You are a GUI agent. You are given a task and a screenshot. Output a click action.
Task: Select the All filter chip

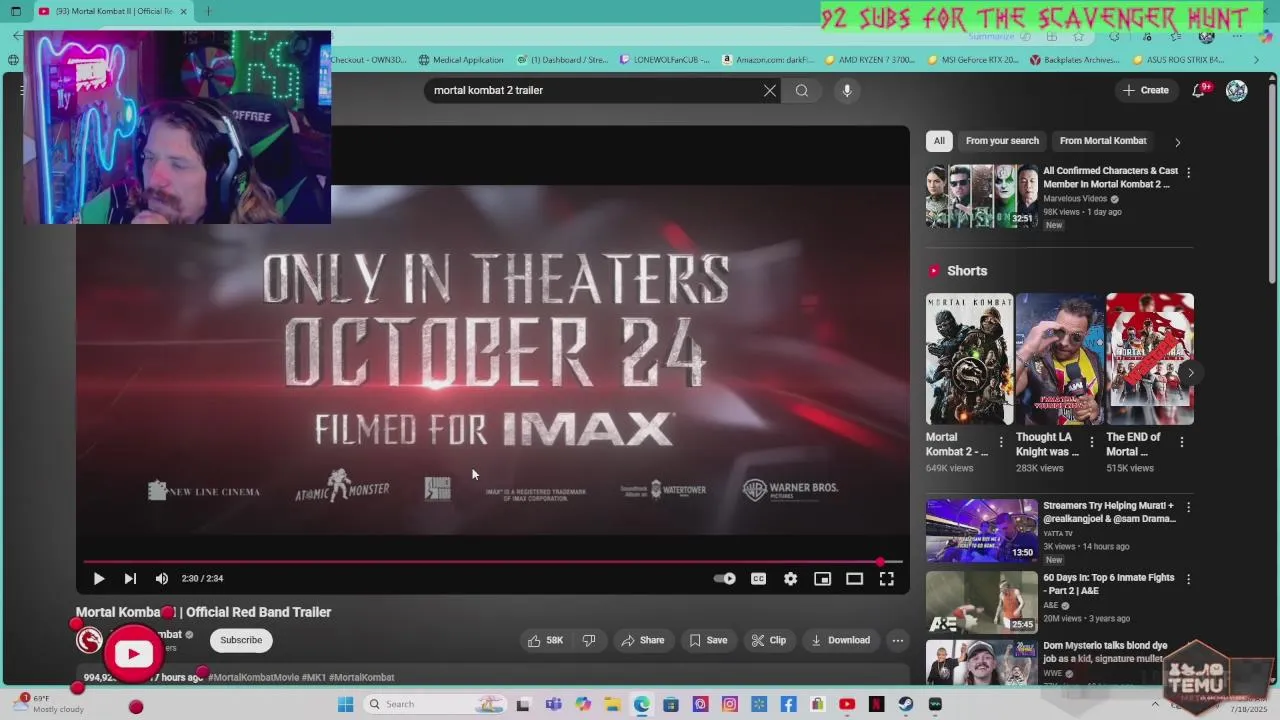click(939, 141)
